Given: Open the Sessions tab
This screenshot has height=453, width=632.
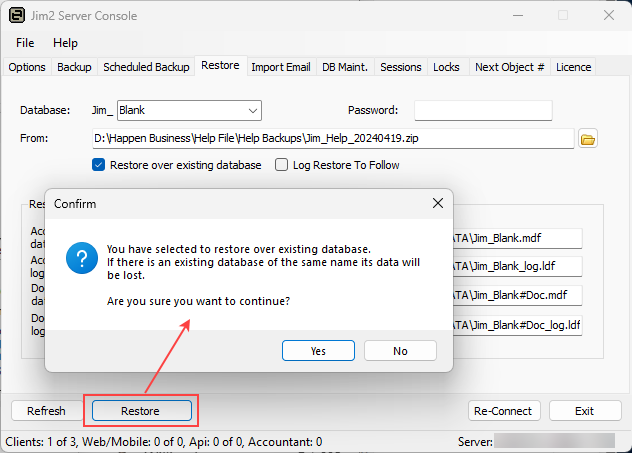Looking at the screenshot, I should pyautogui.click(x=401, y=67).
